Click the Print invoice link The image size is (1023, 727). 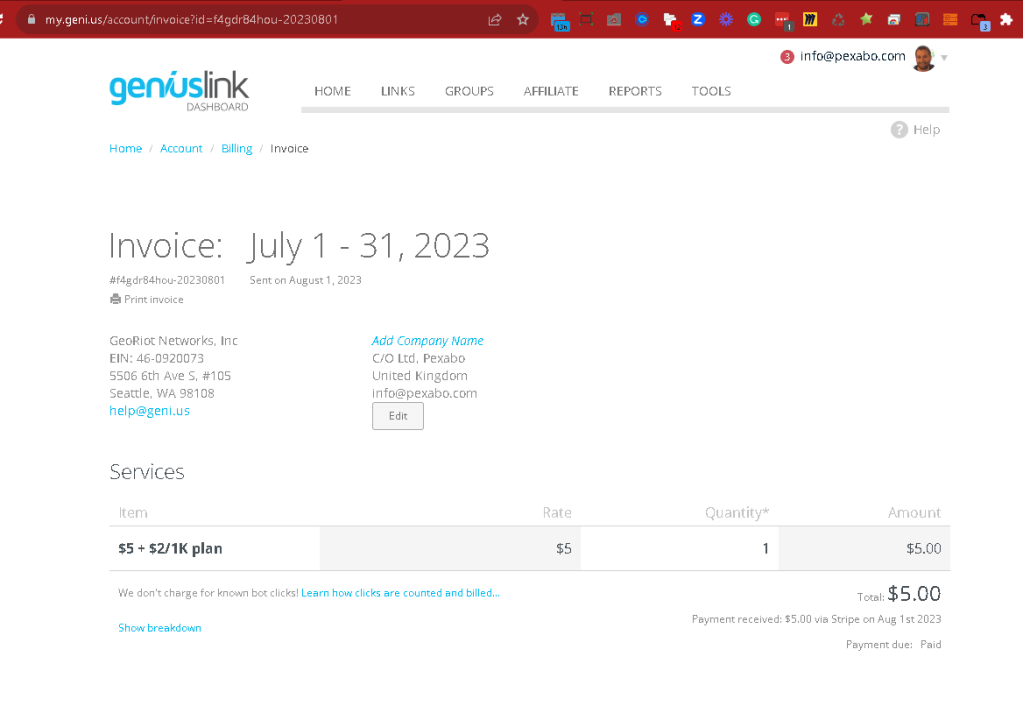point(154,299)
